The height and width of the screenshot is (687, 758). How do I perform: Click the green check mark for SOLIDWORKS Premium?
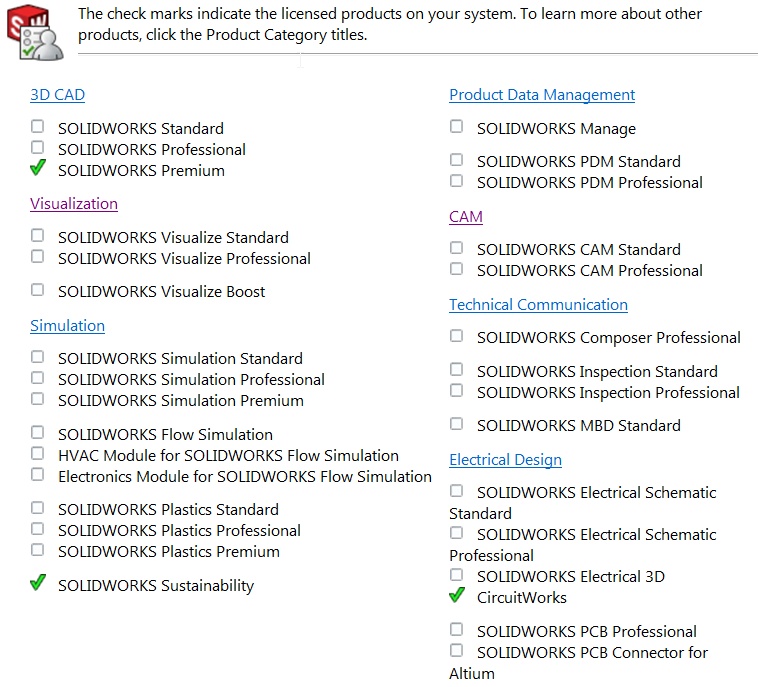(x=38, y=168)
